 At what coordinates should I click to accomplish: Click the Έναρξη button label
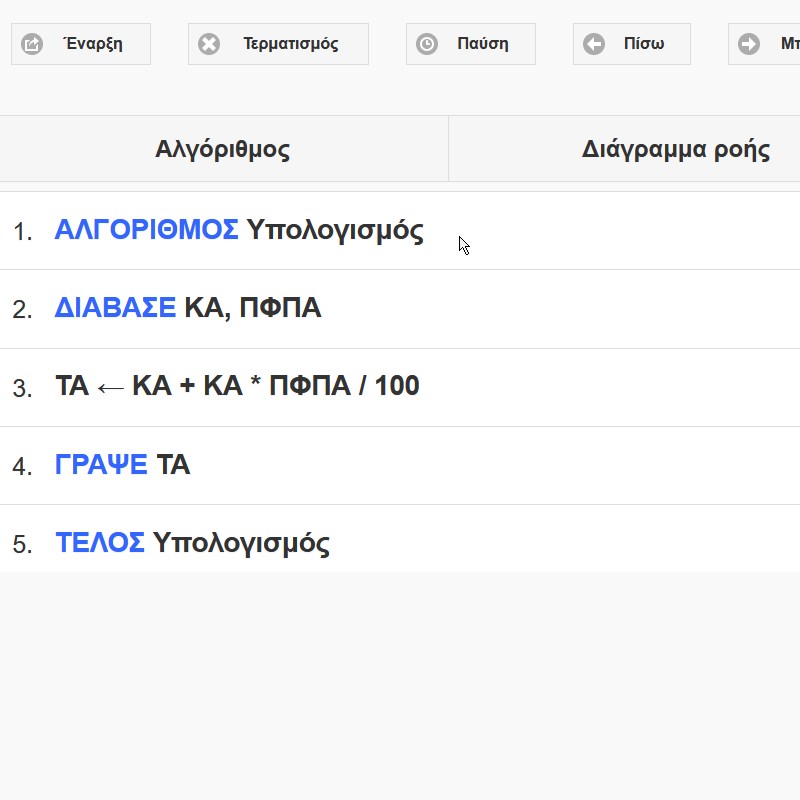(x=93, y=43)
